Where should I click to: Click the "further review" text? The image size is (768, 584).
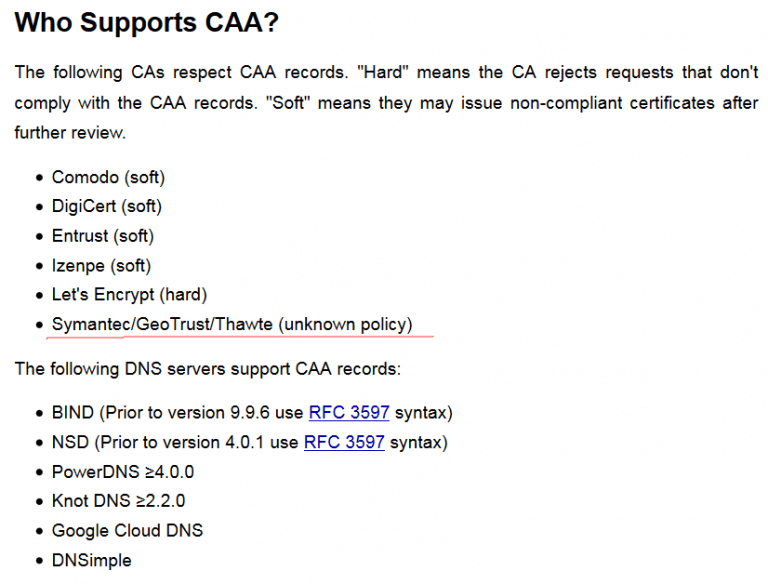(x=70, y=132)
